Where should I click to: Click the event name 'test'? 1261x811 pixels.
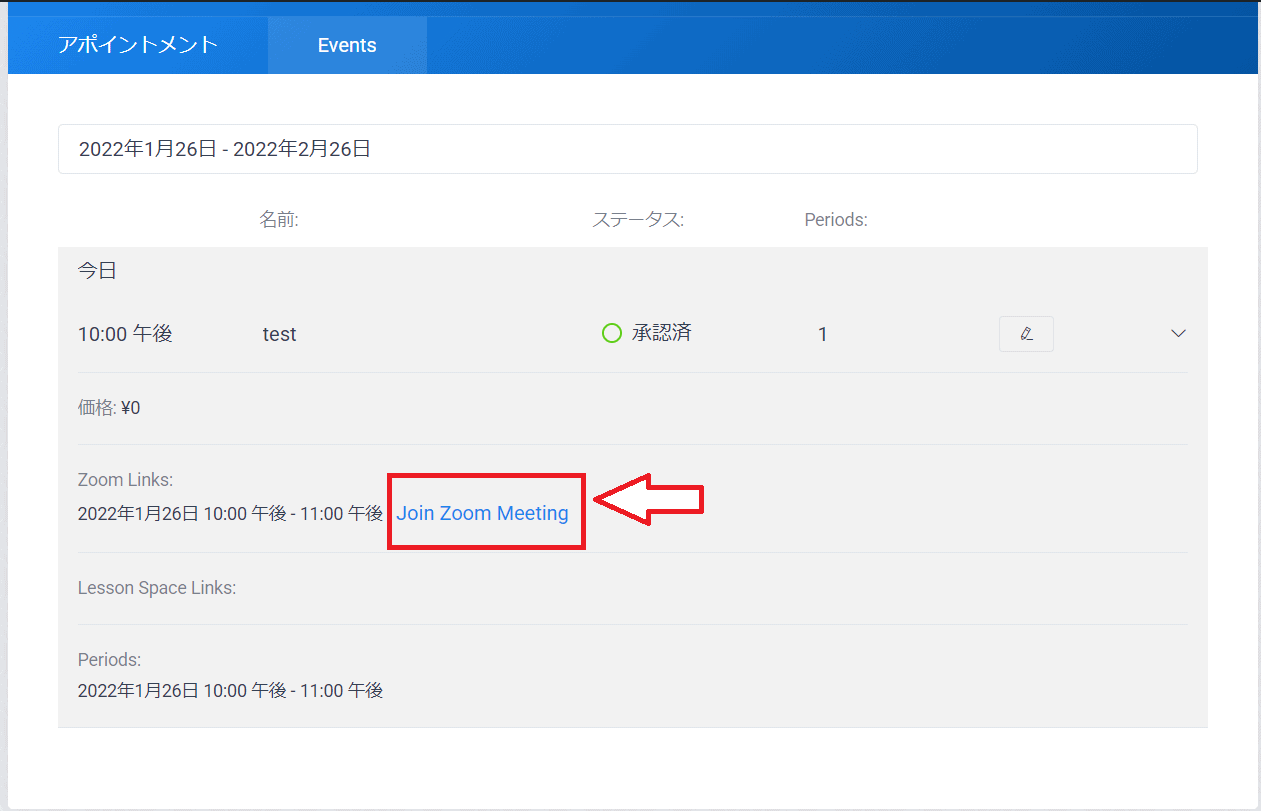click(x=279, y=335)
